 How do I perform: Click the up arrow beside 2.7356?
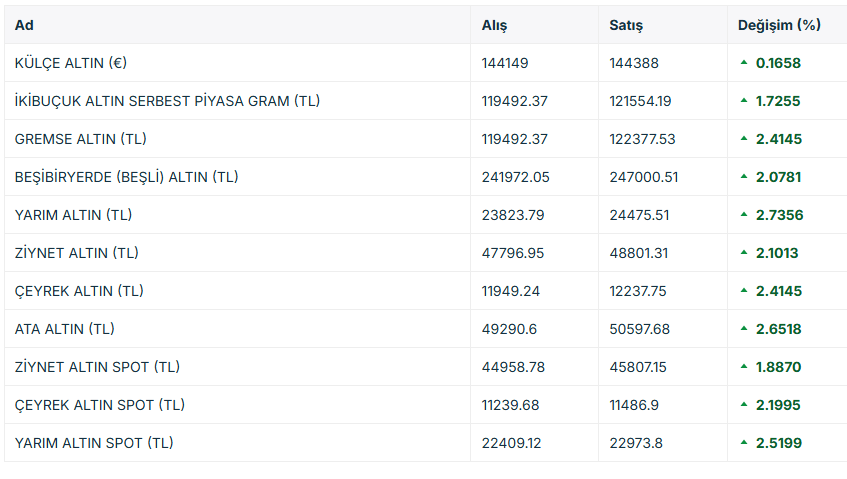pyautogui.click(x=744, y=214)
